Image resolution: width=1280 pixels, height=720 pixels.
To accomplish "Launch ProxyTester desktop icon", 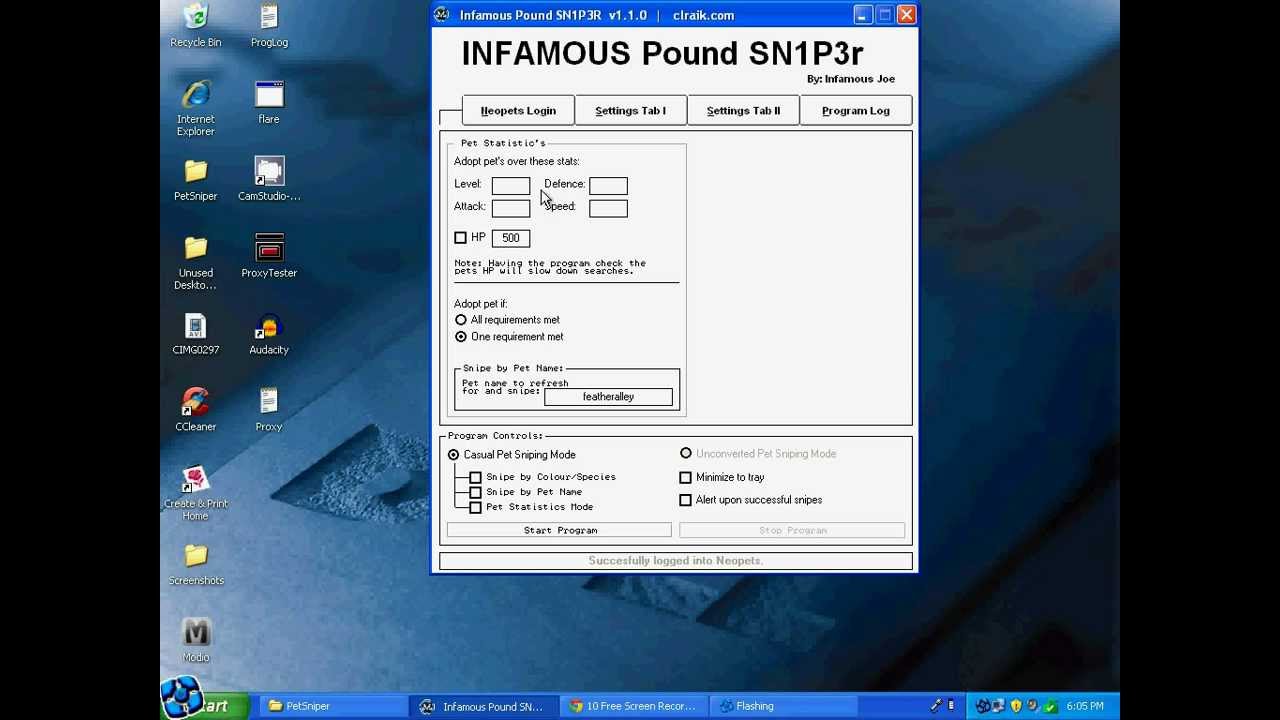I will click(269, 257).
